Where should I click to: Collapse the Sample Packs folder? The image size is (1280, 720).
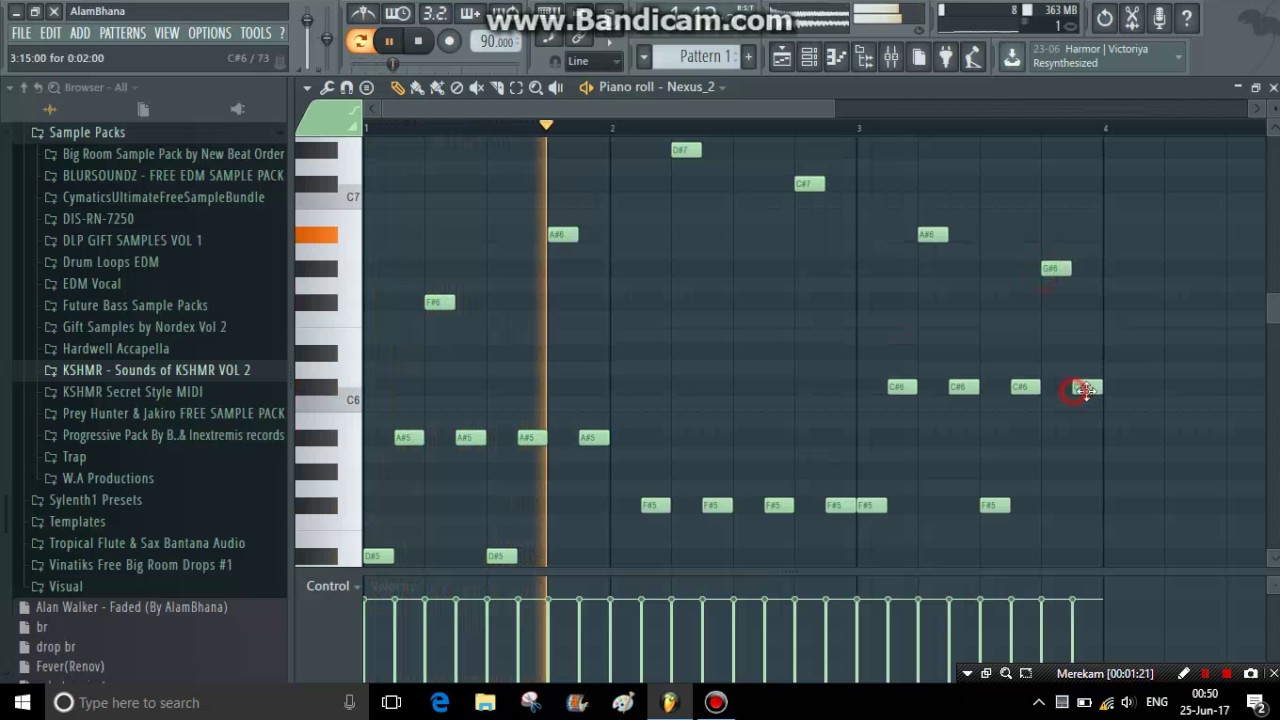[87, 132]
